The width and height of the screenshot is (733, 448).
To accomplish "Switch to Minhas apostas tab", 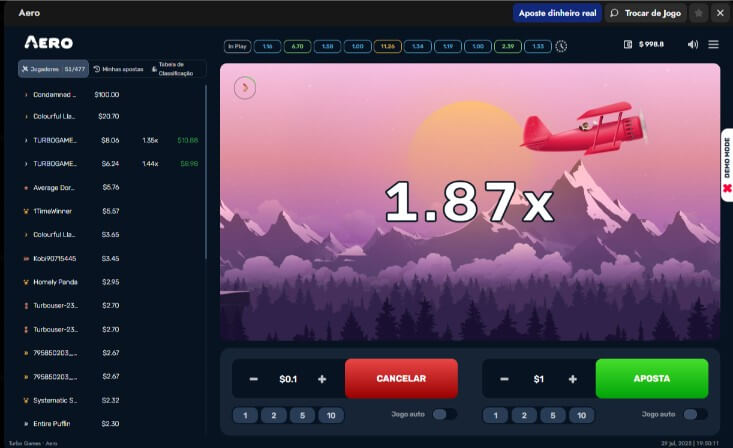I will [x=118, y=69].
